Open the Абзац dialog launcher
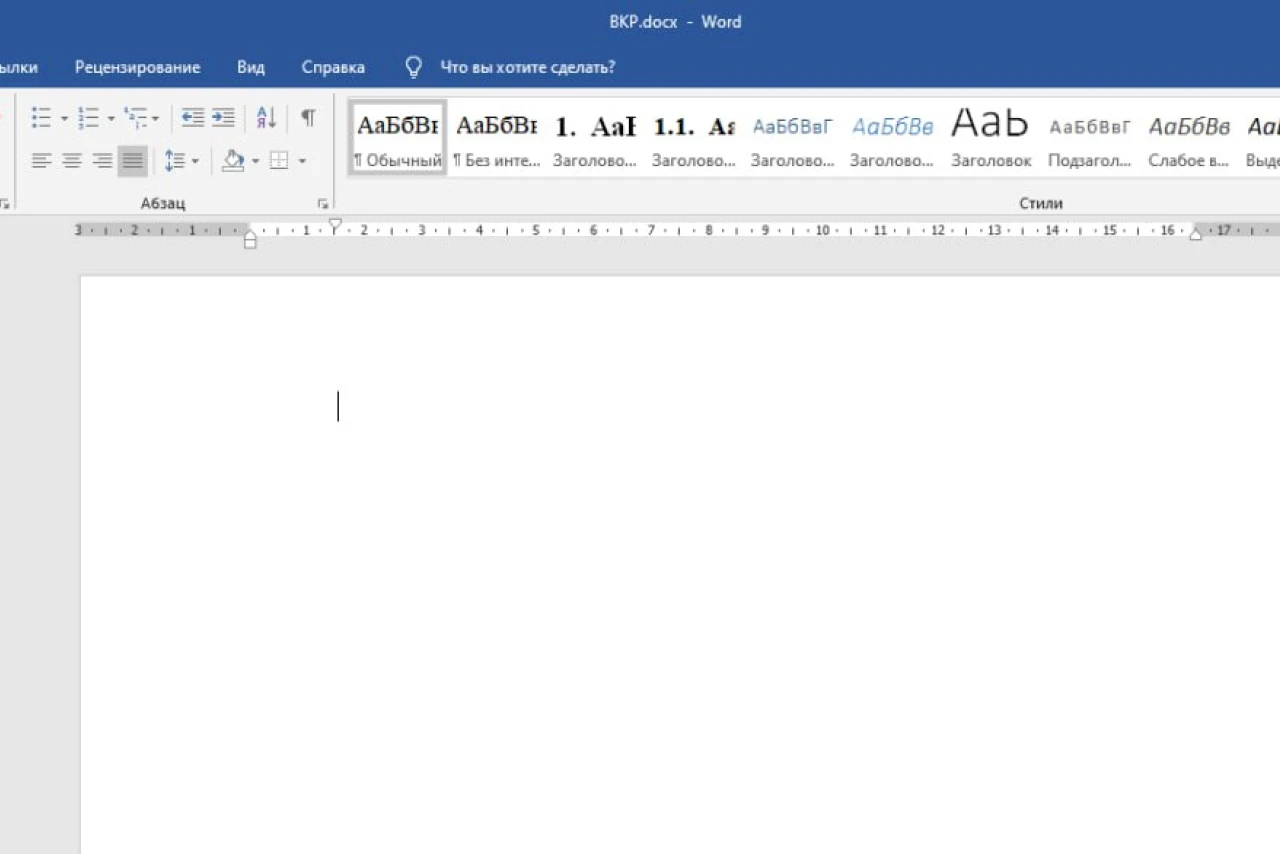Screen dimensions: 1280x854 coord(323,204)
